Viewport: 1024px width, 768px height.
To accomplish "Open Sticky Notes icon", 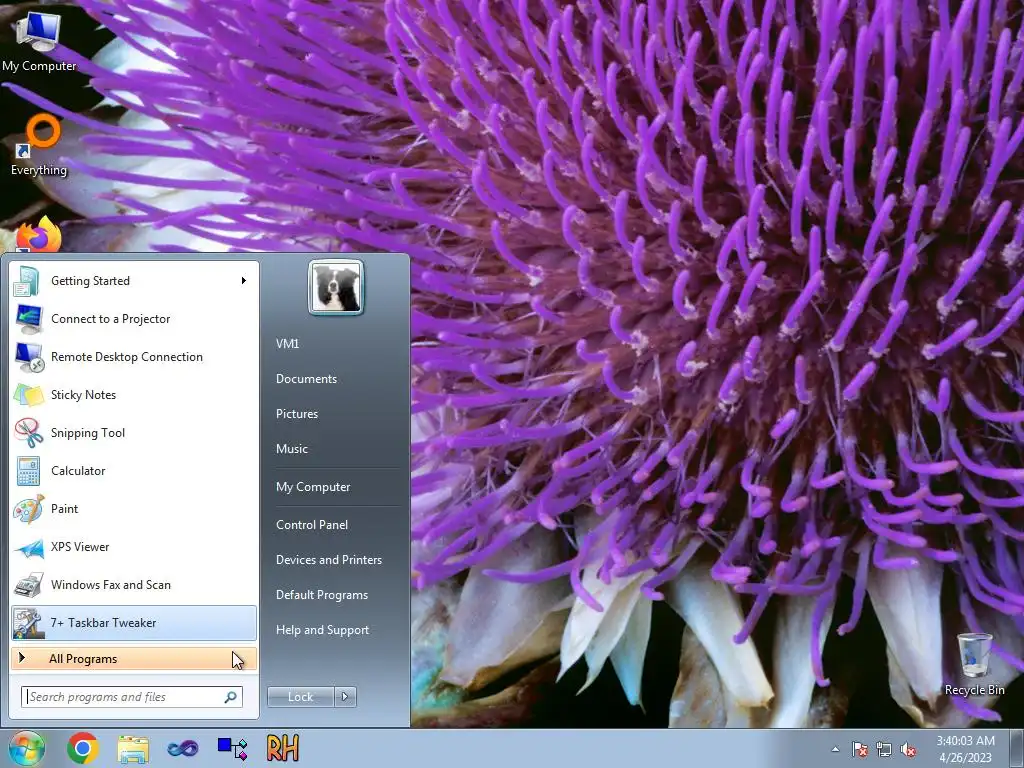I will coord(28,394).
